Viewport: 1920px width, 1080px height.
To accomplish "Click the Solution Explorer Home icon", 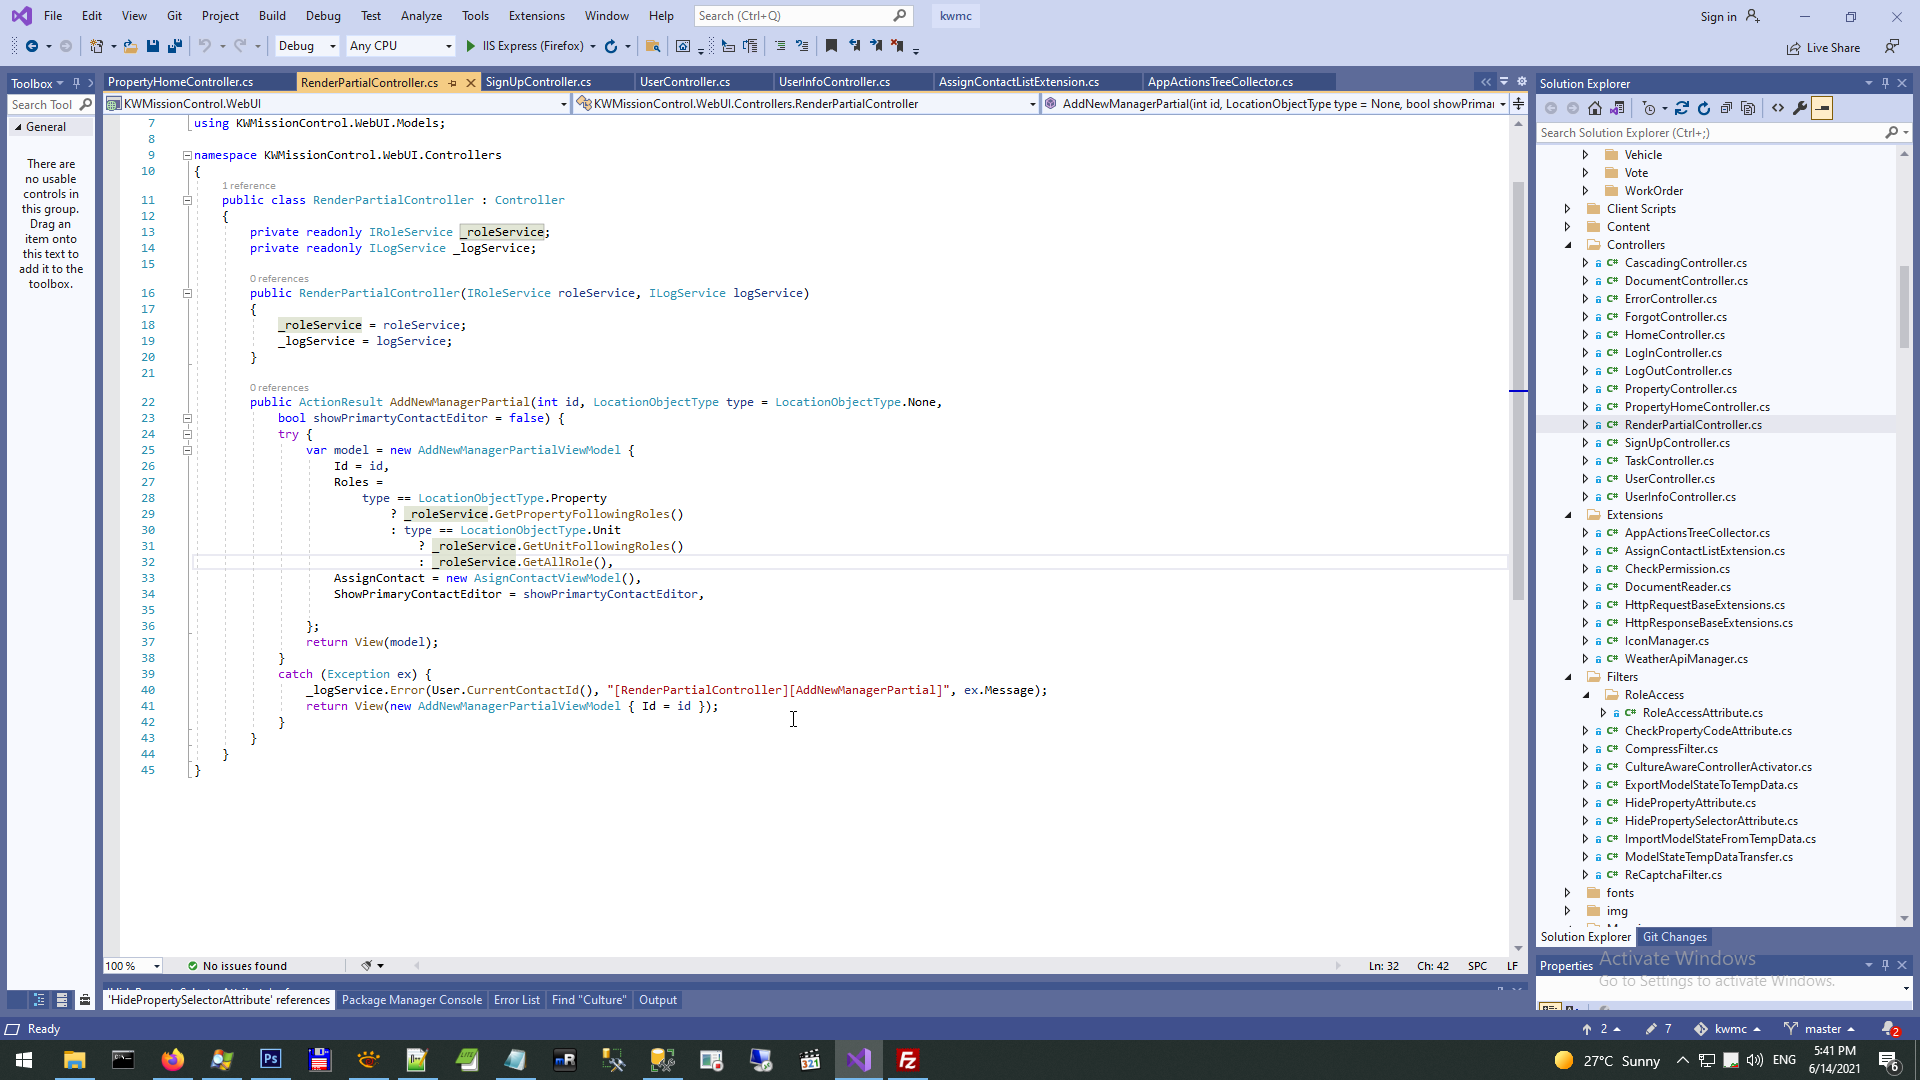I will click(1595, 108).
